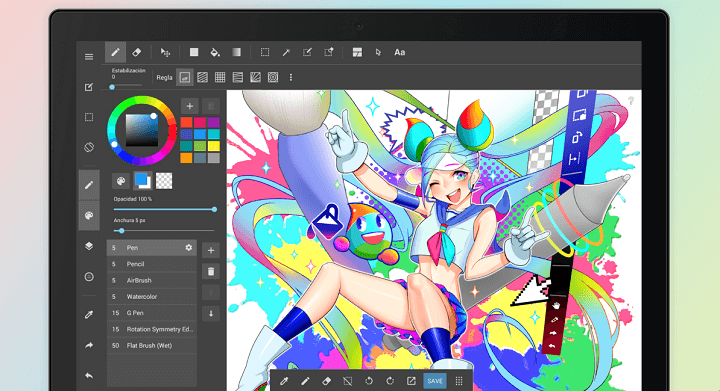Click deselect icon in bottom bar

(x=348, y=381)
